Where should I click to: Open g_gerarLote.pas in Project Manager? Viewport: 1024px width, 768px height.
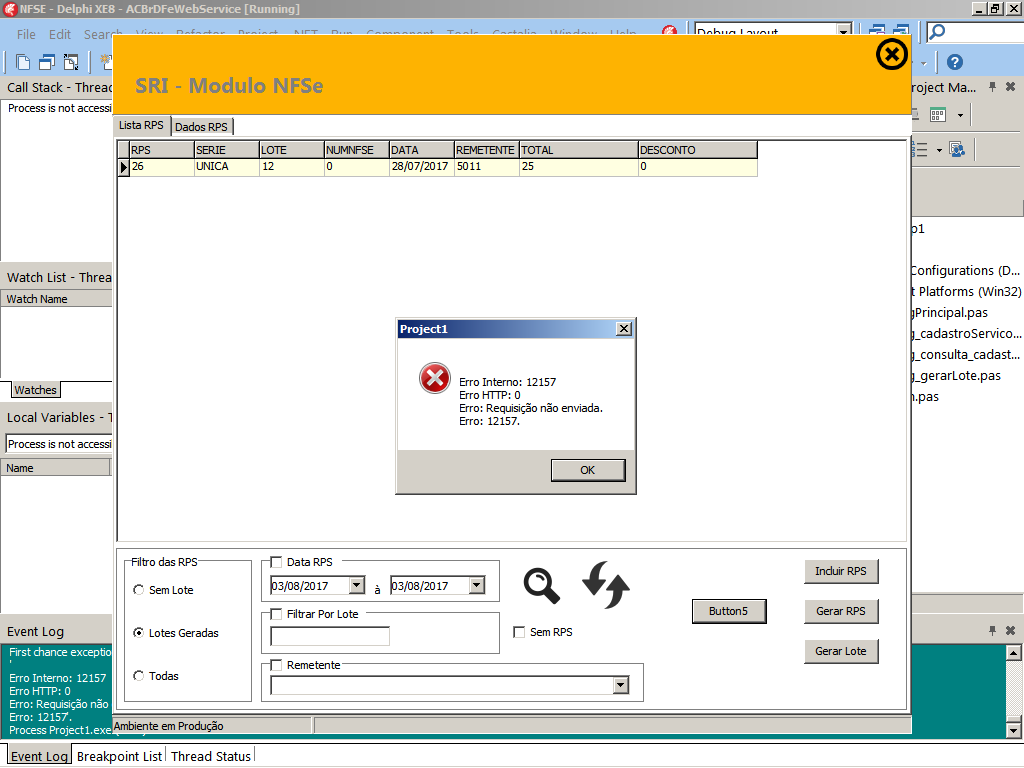point(957,376)
